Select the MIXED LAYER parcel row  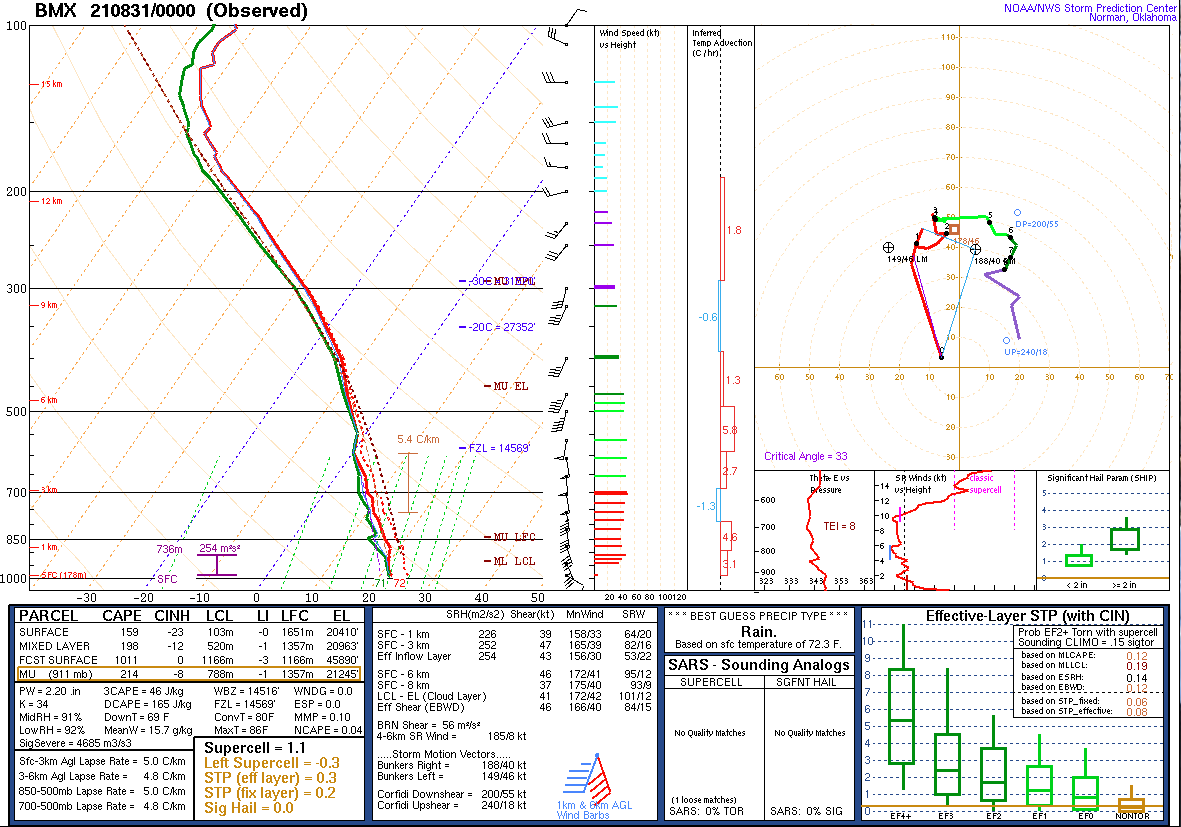tap(188, 646)
